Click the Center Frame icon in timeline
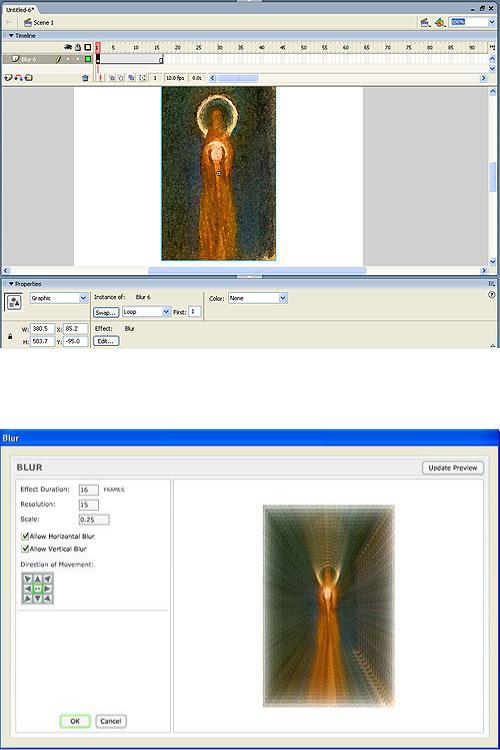Screen dimensions: 500x750 tap(100, 77)
